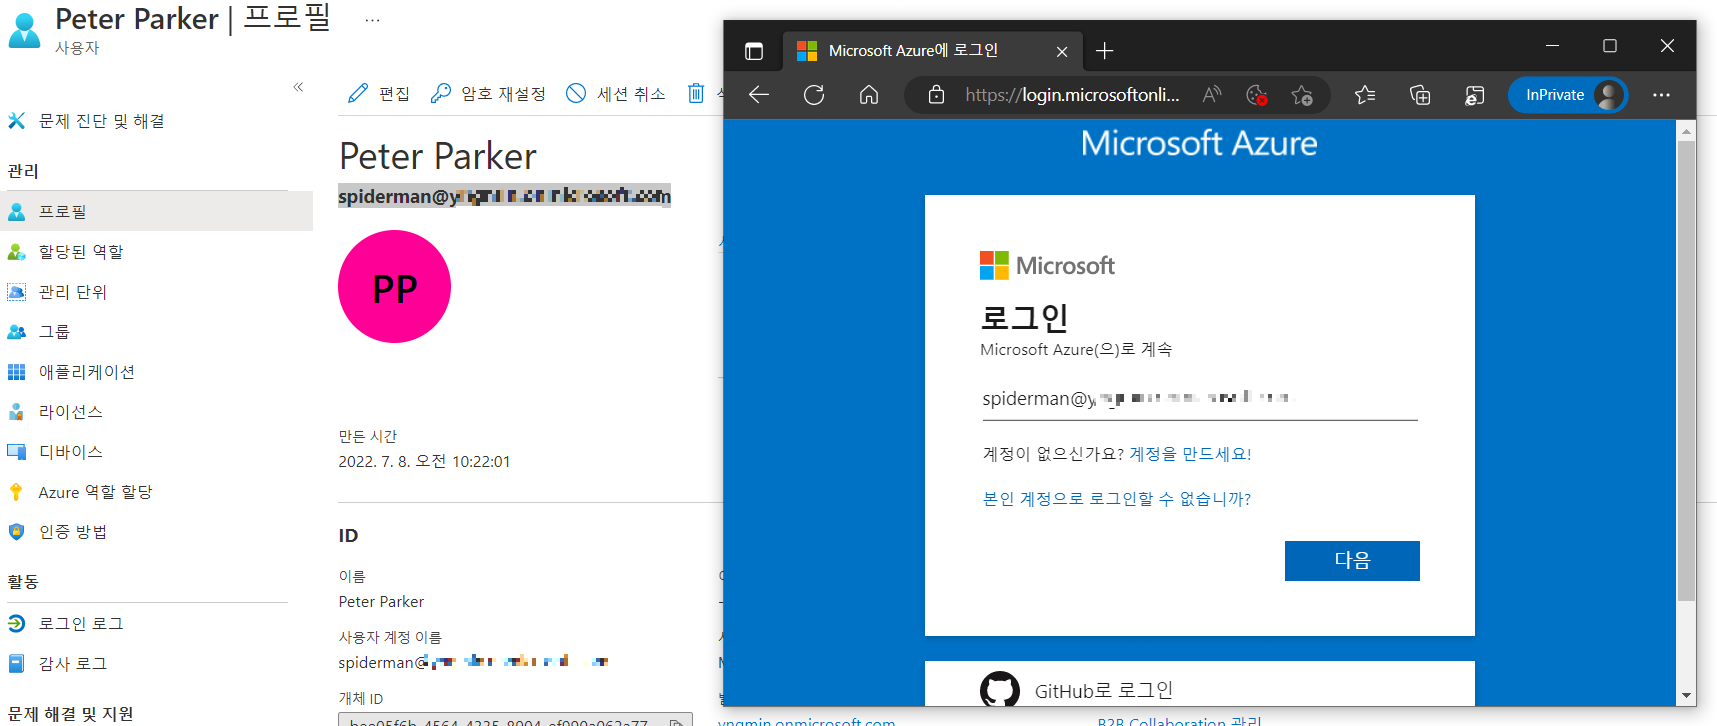This screenshot has height=726, width=1717.
Task: Click the login.microsoftonline address bar
Action: coord(1072,95)
